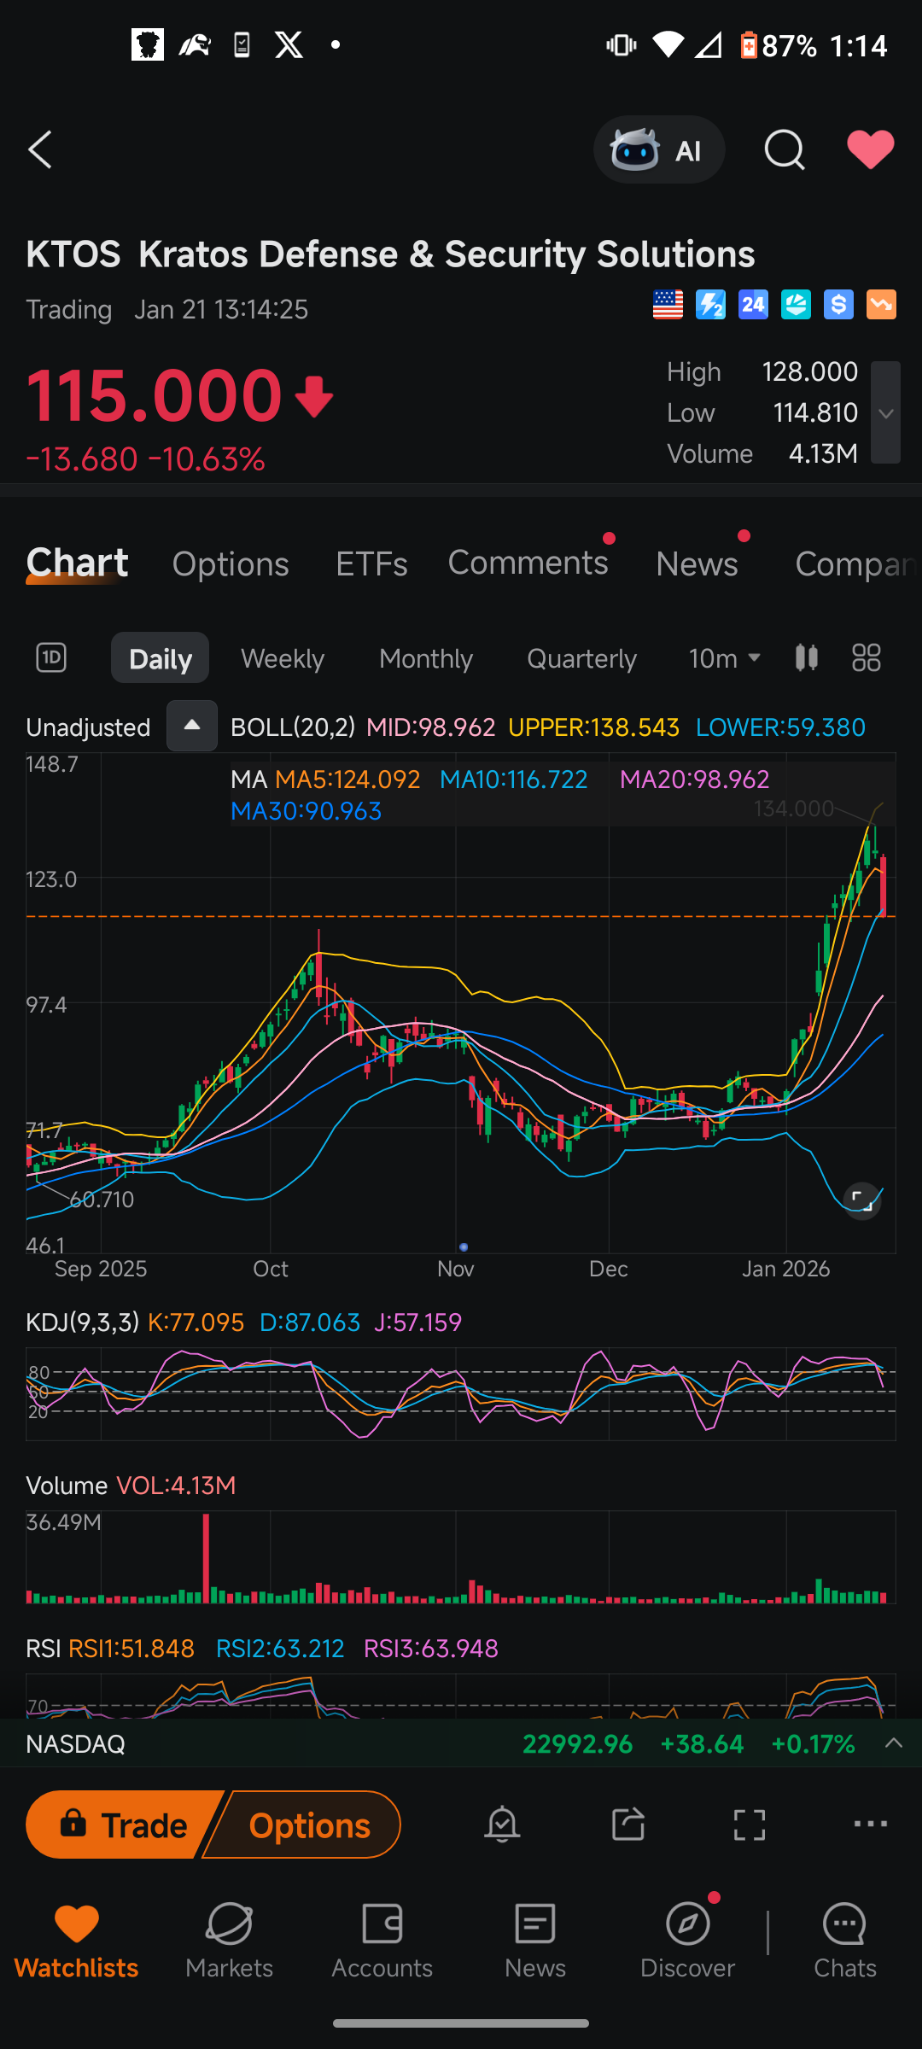Screen dimensions: 922x2049
Task: Tap the KTOS Kratos Defense title
Action: pyautogui.click(x=390, y=254)
